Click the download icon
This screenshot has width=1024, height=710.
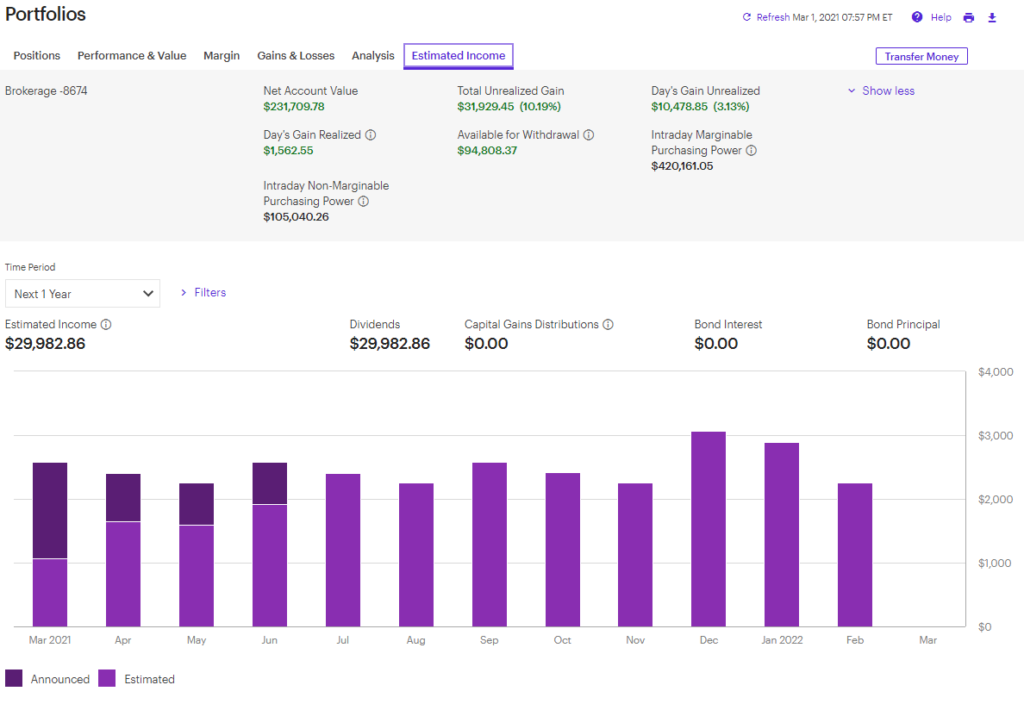(992, 18)
